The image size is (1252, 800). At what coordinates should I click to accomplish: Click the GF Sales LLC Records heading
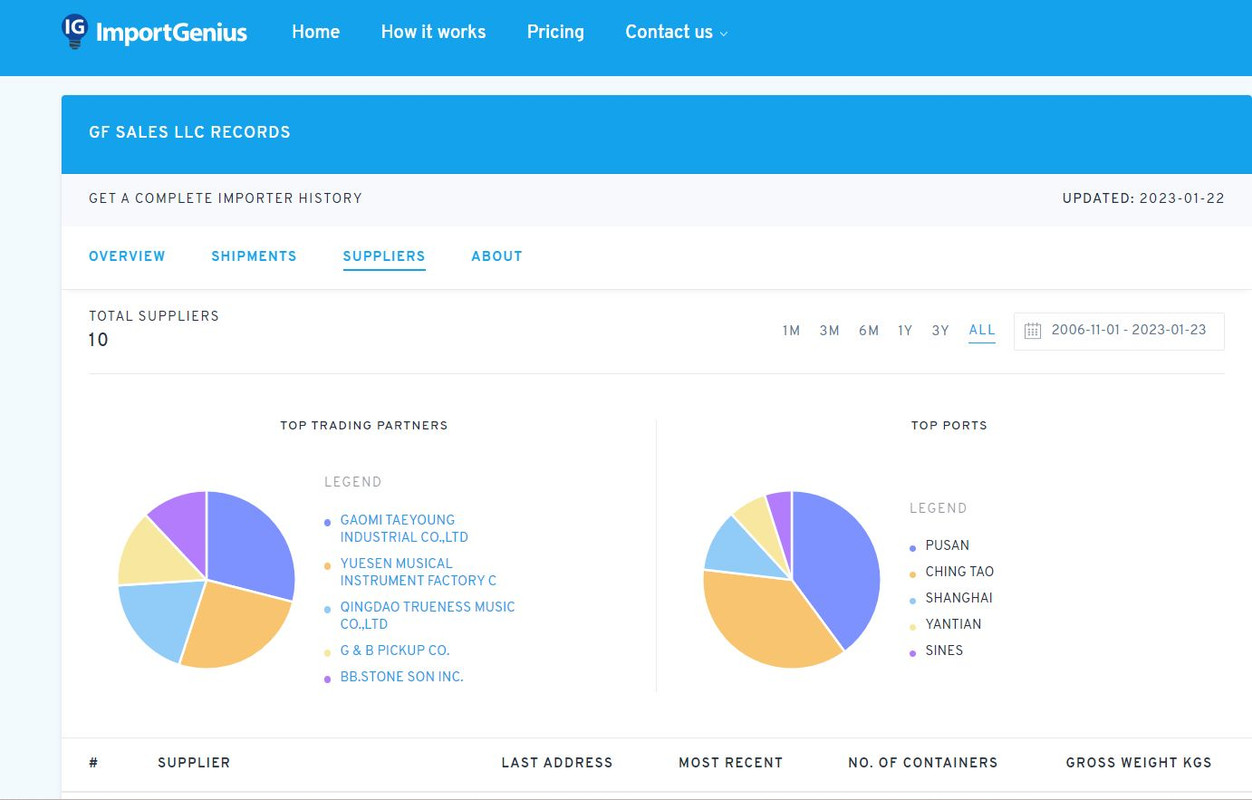(190, 132)
